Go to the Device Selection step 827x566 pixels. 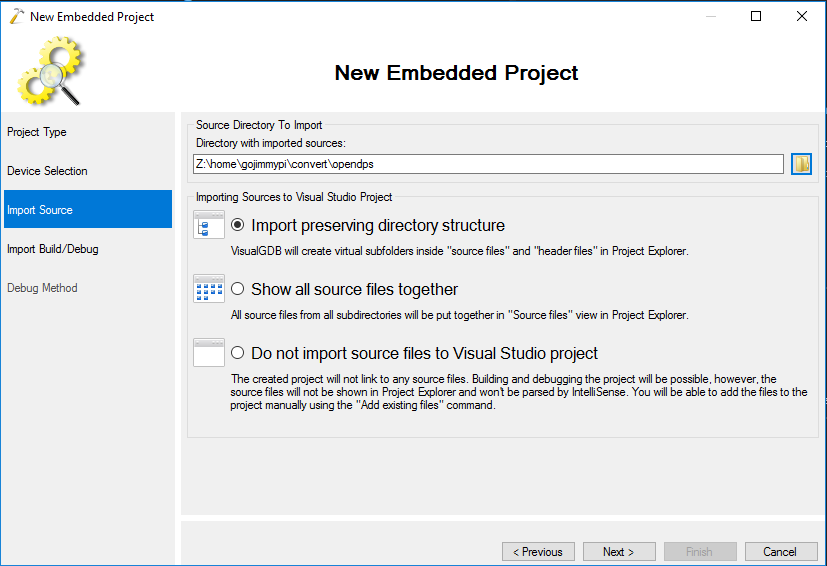click(88, 171)
